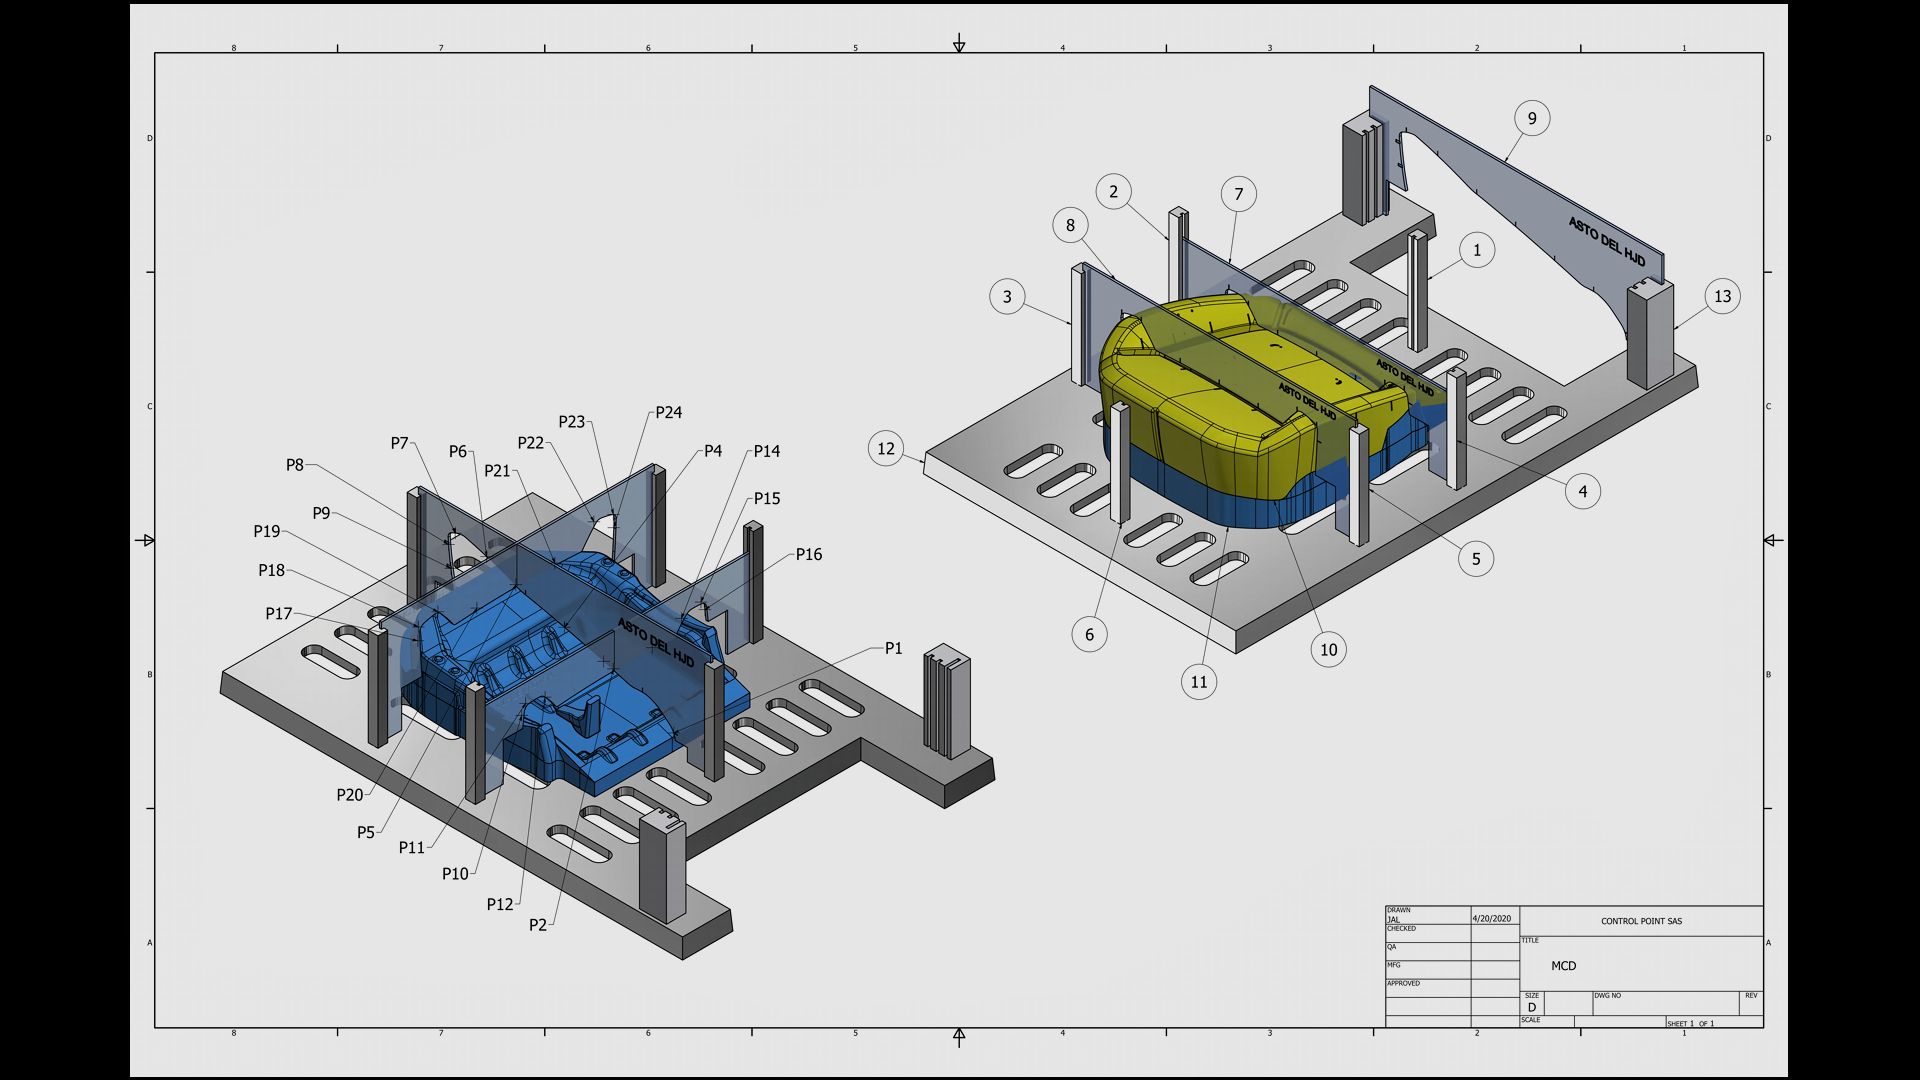Viewport: 1920px width, 1080px height.
Task: Click balloon number 4 callout
Action: tap(1582, 491)
